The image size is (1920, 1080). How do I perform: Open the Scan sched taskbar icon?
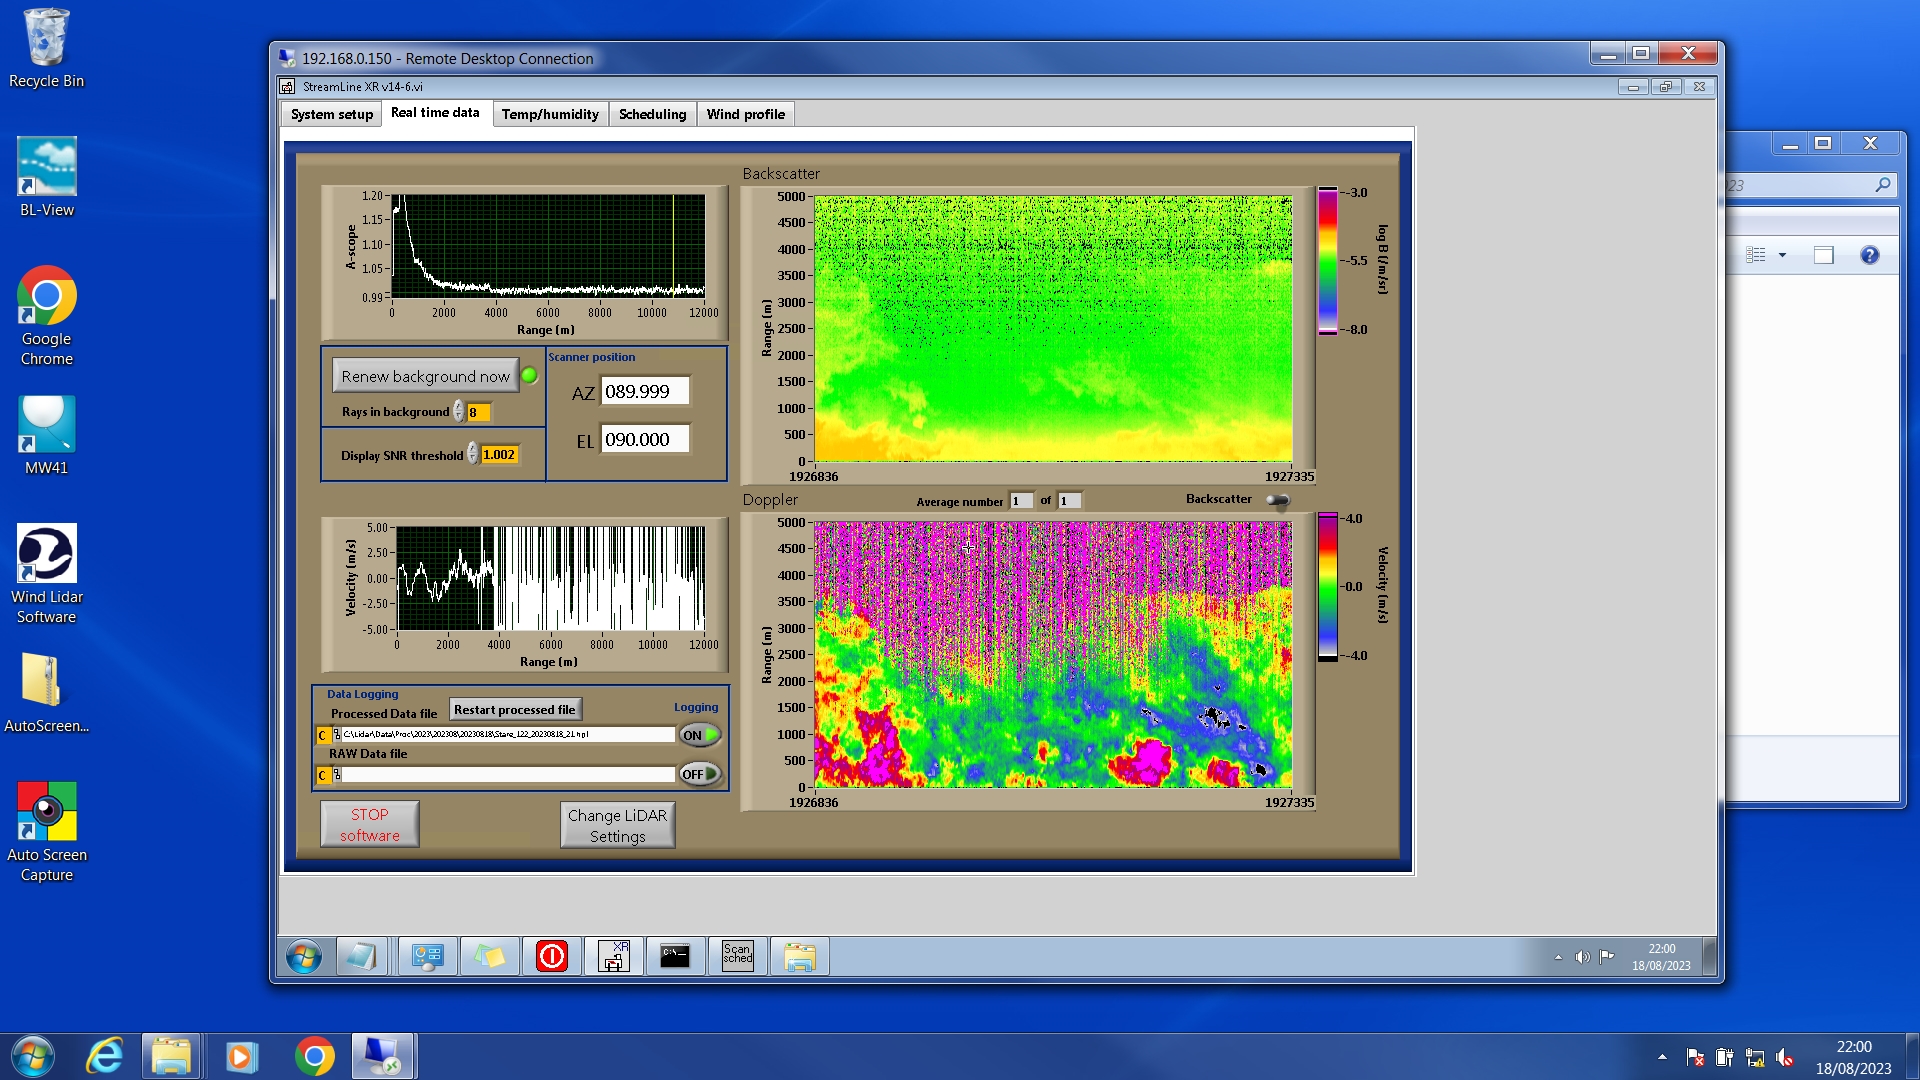point(737,956)
